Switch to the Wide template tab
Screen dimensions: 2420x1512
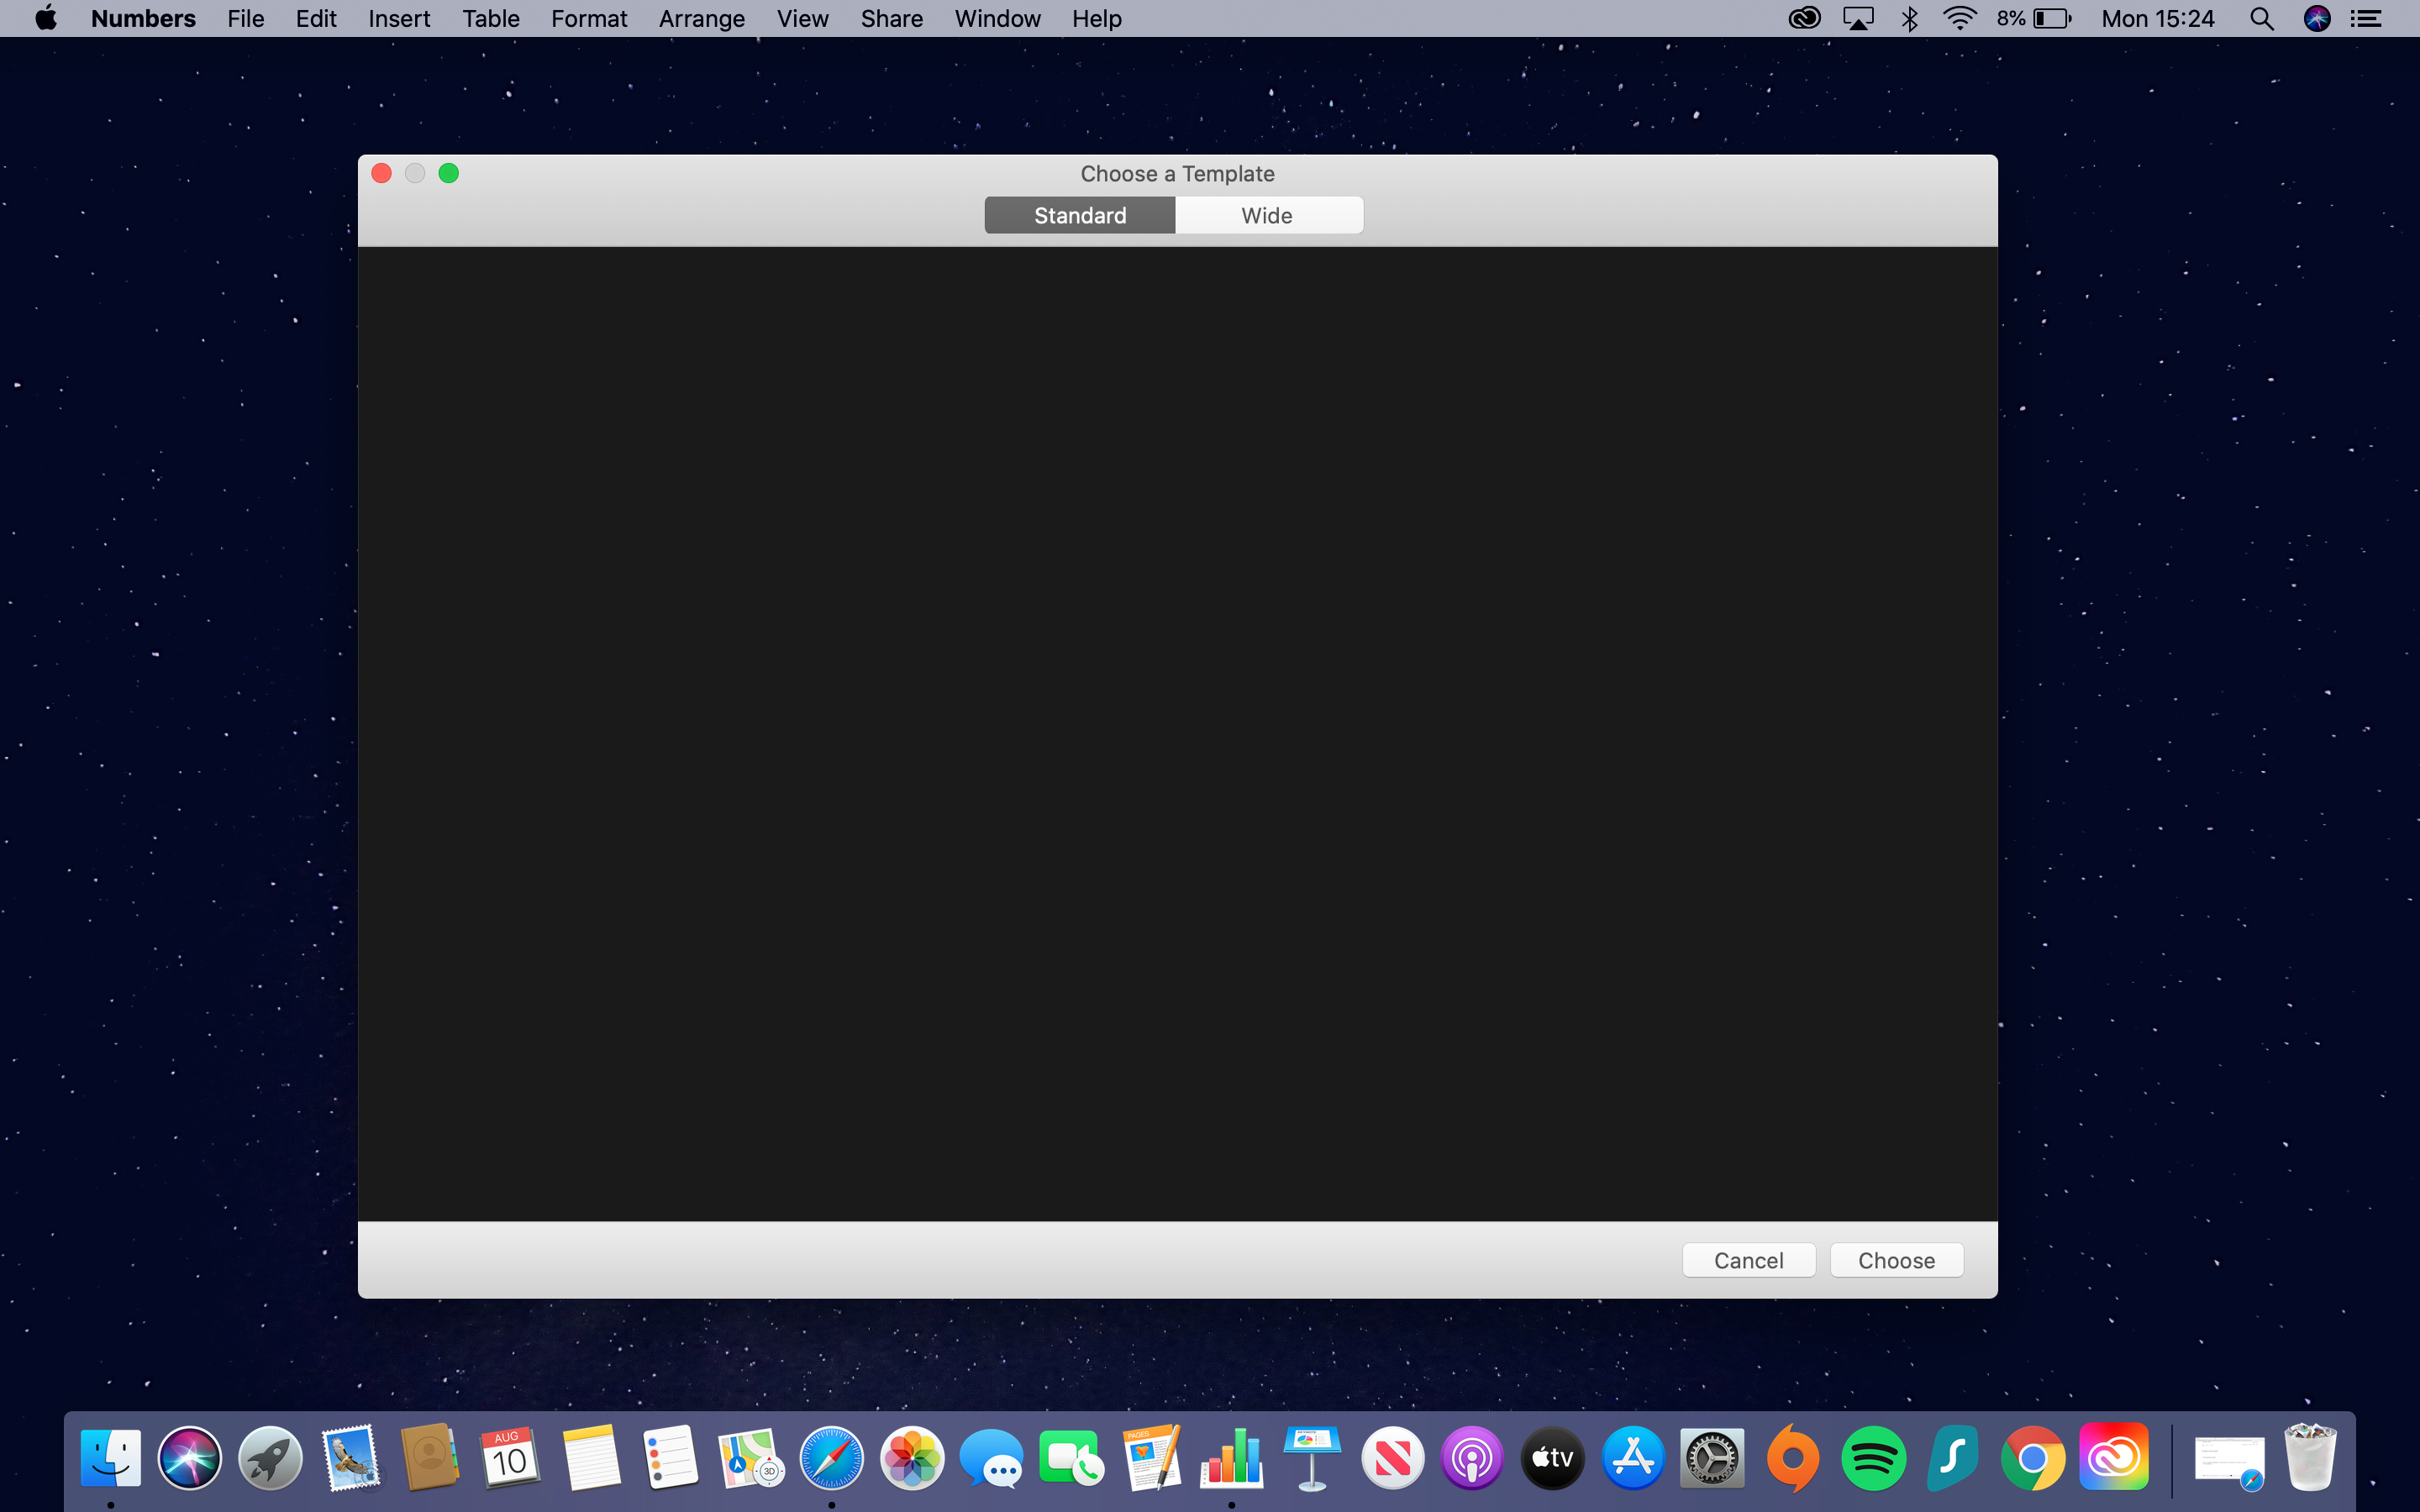click(1267, 215)
